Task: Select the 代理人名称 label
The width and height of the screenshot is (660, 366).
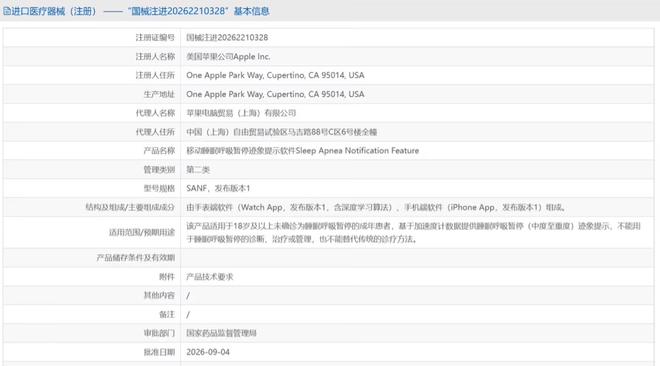Action: coord(155,113)
